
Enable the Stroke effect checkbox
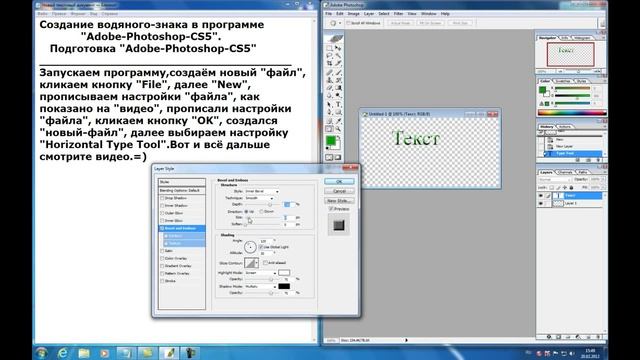tap(162, 281)
